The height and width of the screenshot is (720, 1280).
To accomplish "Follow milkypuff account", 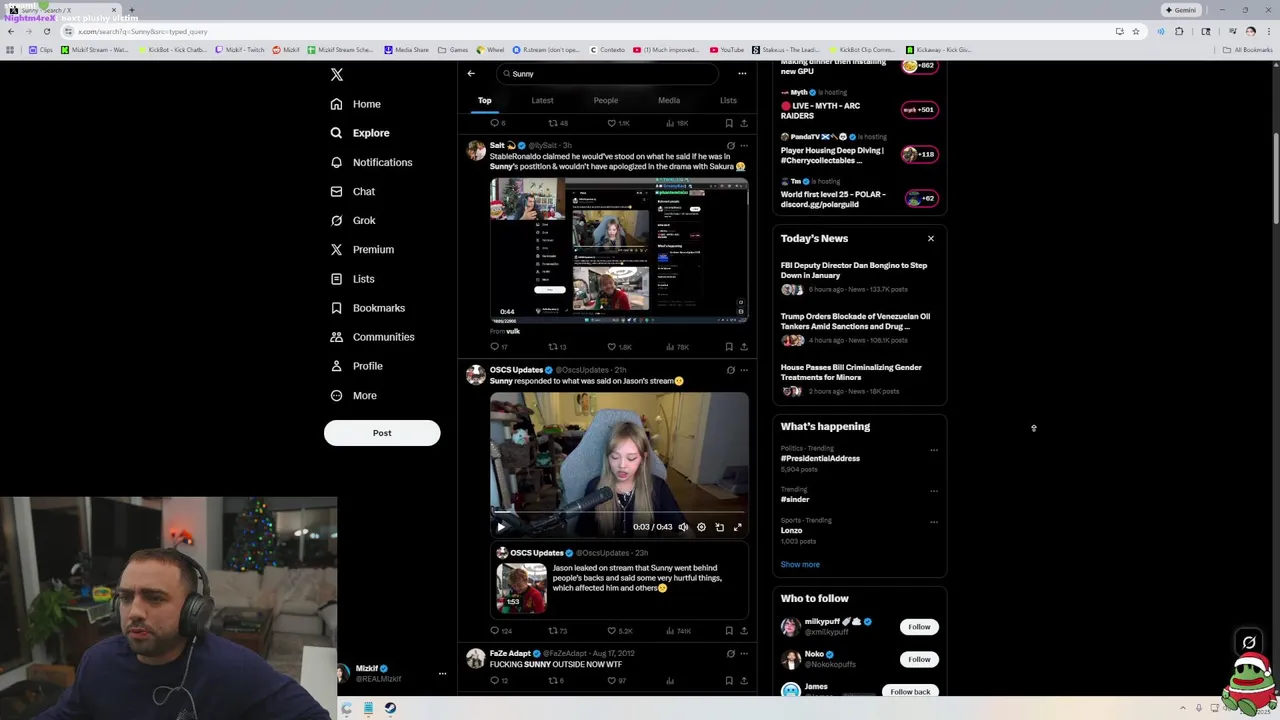I will [919, 627].
